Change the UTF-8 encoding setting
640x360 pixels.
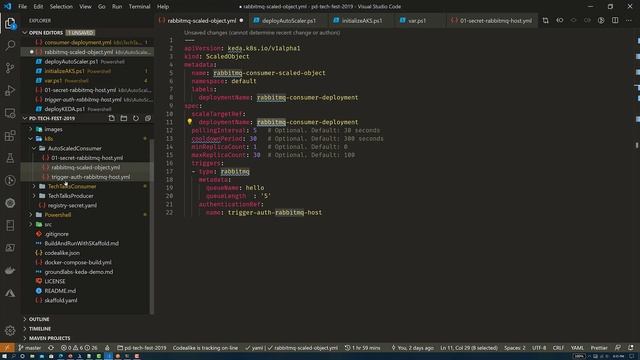tap(539, 348)
